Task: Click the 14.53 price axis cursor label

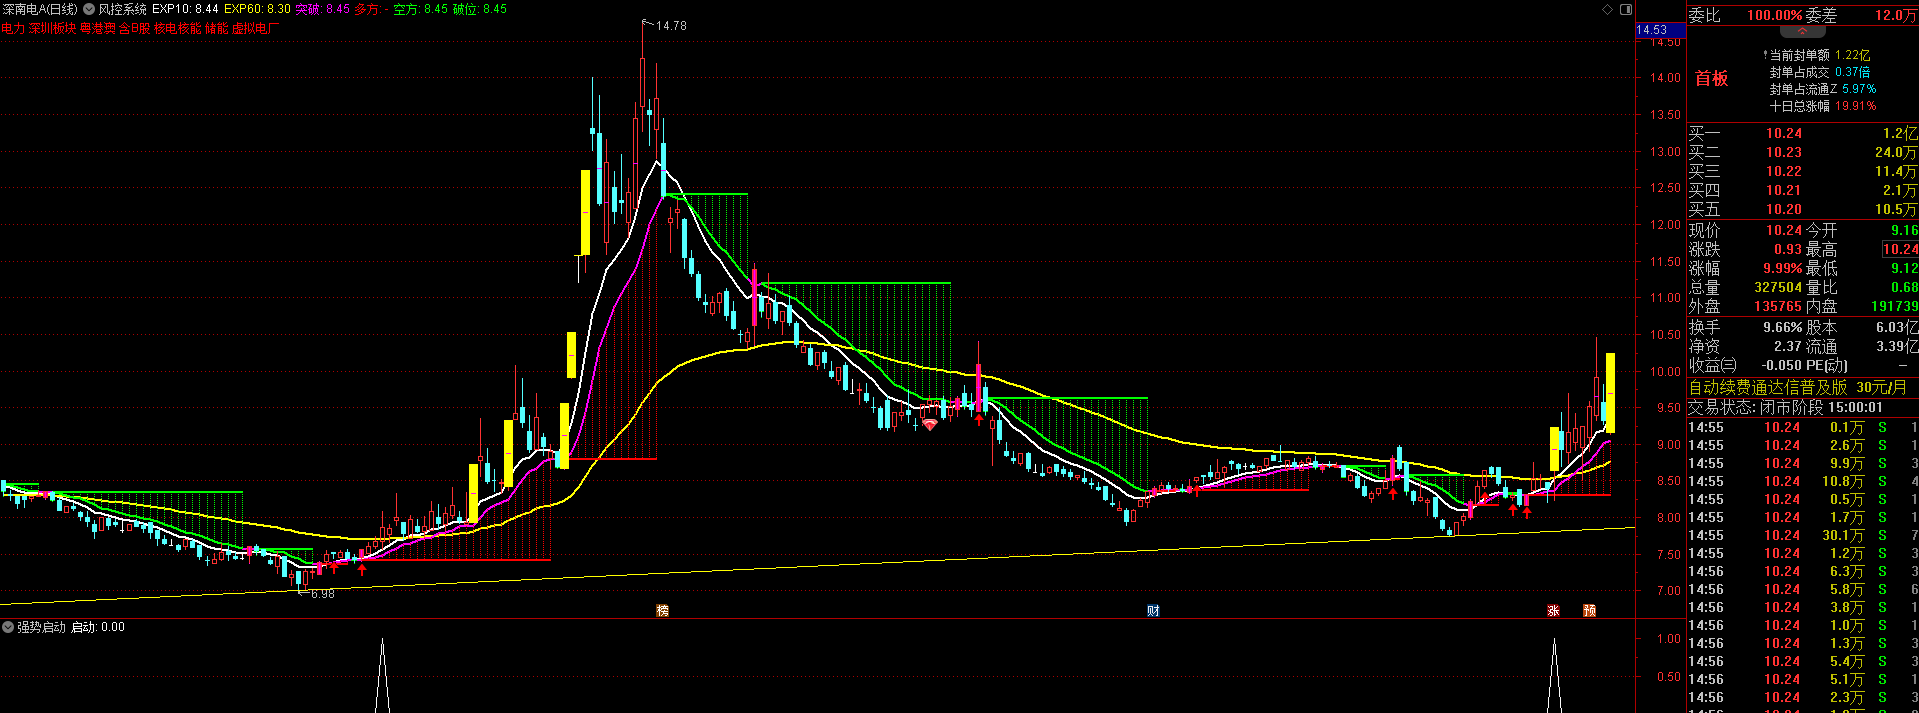Action: pyautogui.click(x=1652, y=30)
